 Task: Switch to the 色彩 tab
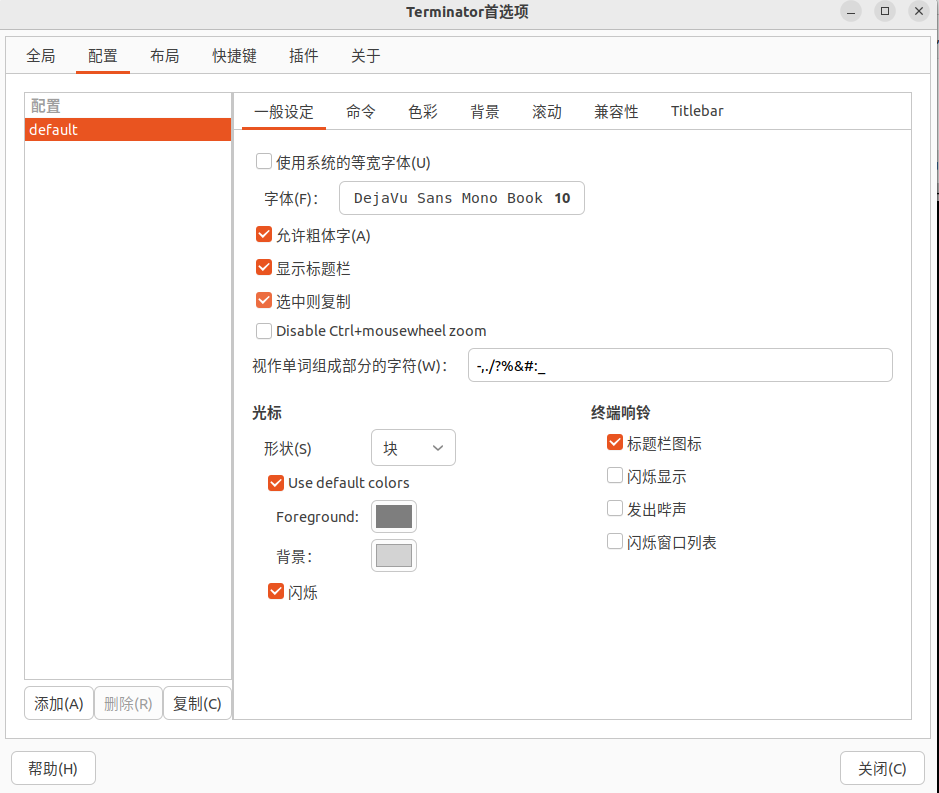pos(423,112)
